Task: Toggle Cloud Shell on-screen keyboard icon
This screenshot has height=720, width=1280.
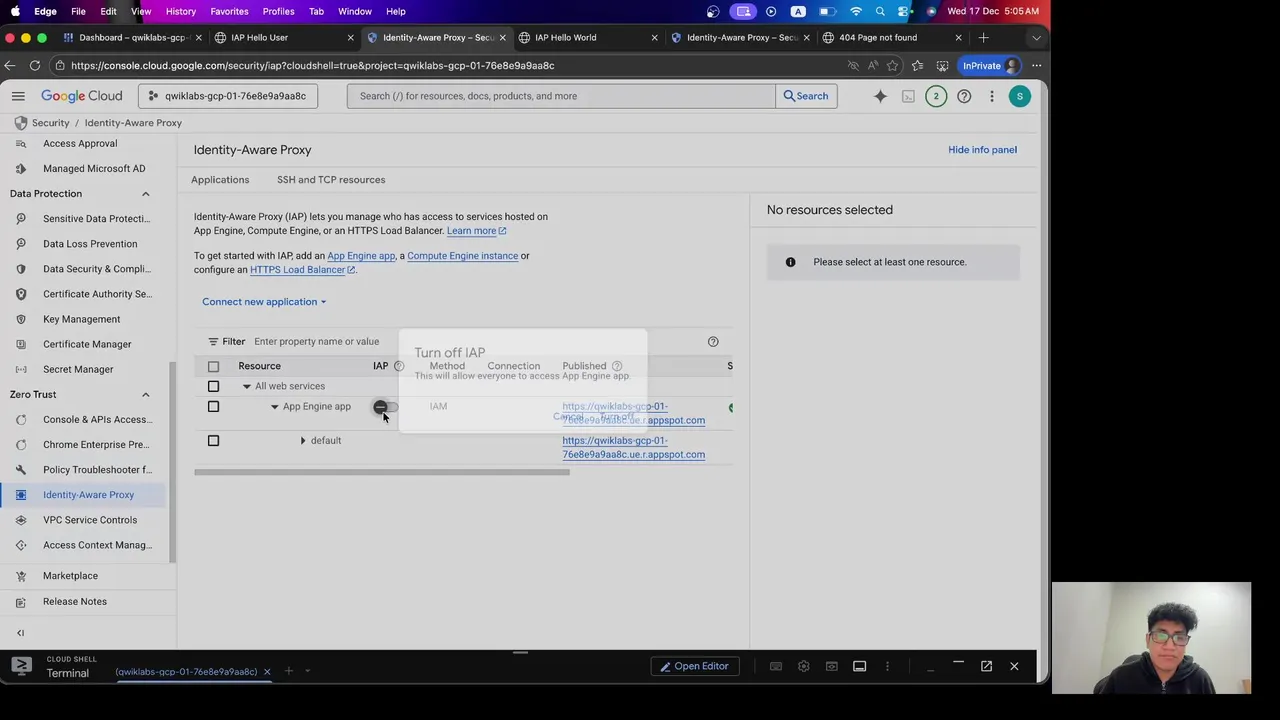Action: coord(775,666)
